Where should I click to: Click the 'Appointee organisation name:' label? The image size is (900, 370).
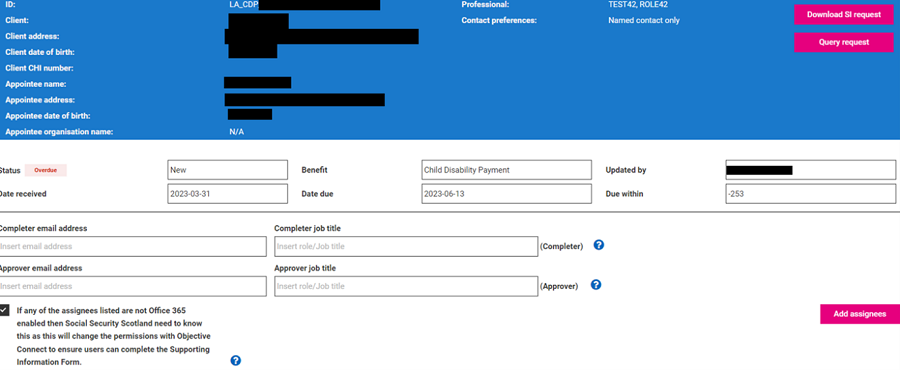point(59,132)
